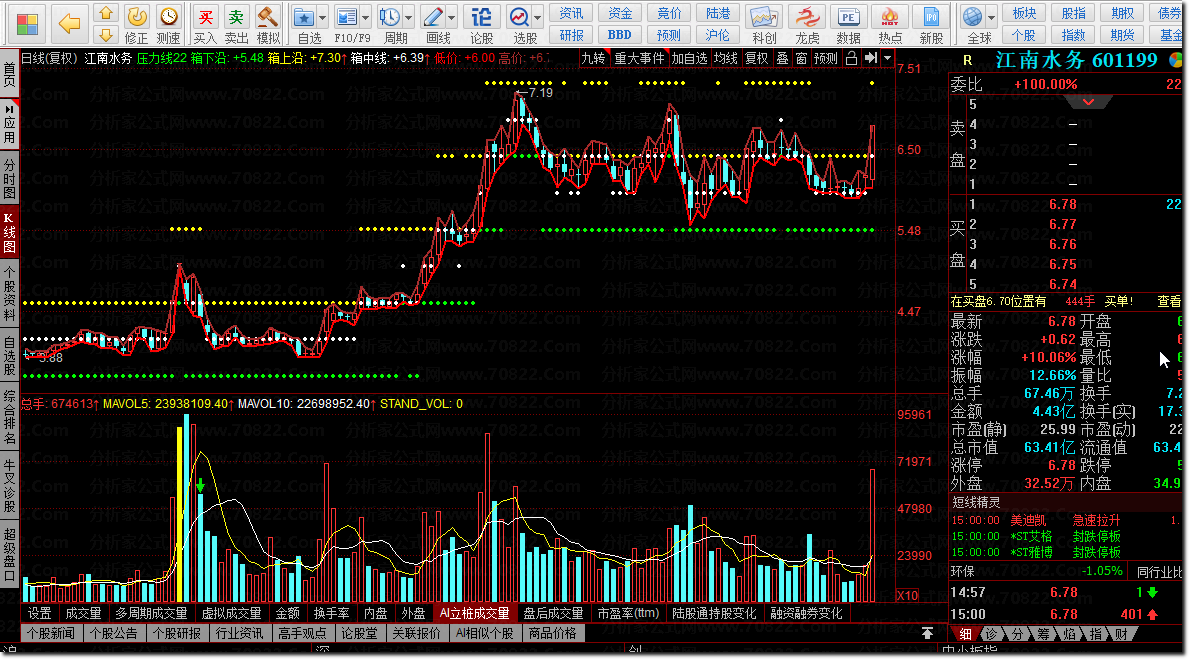Toggle 预测 forecast on chart
The height and width of the screenshot is (660, 1191).
coord(826,58)
